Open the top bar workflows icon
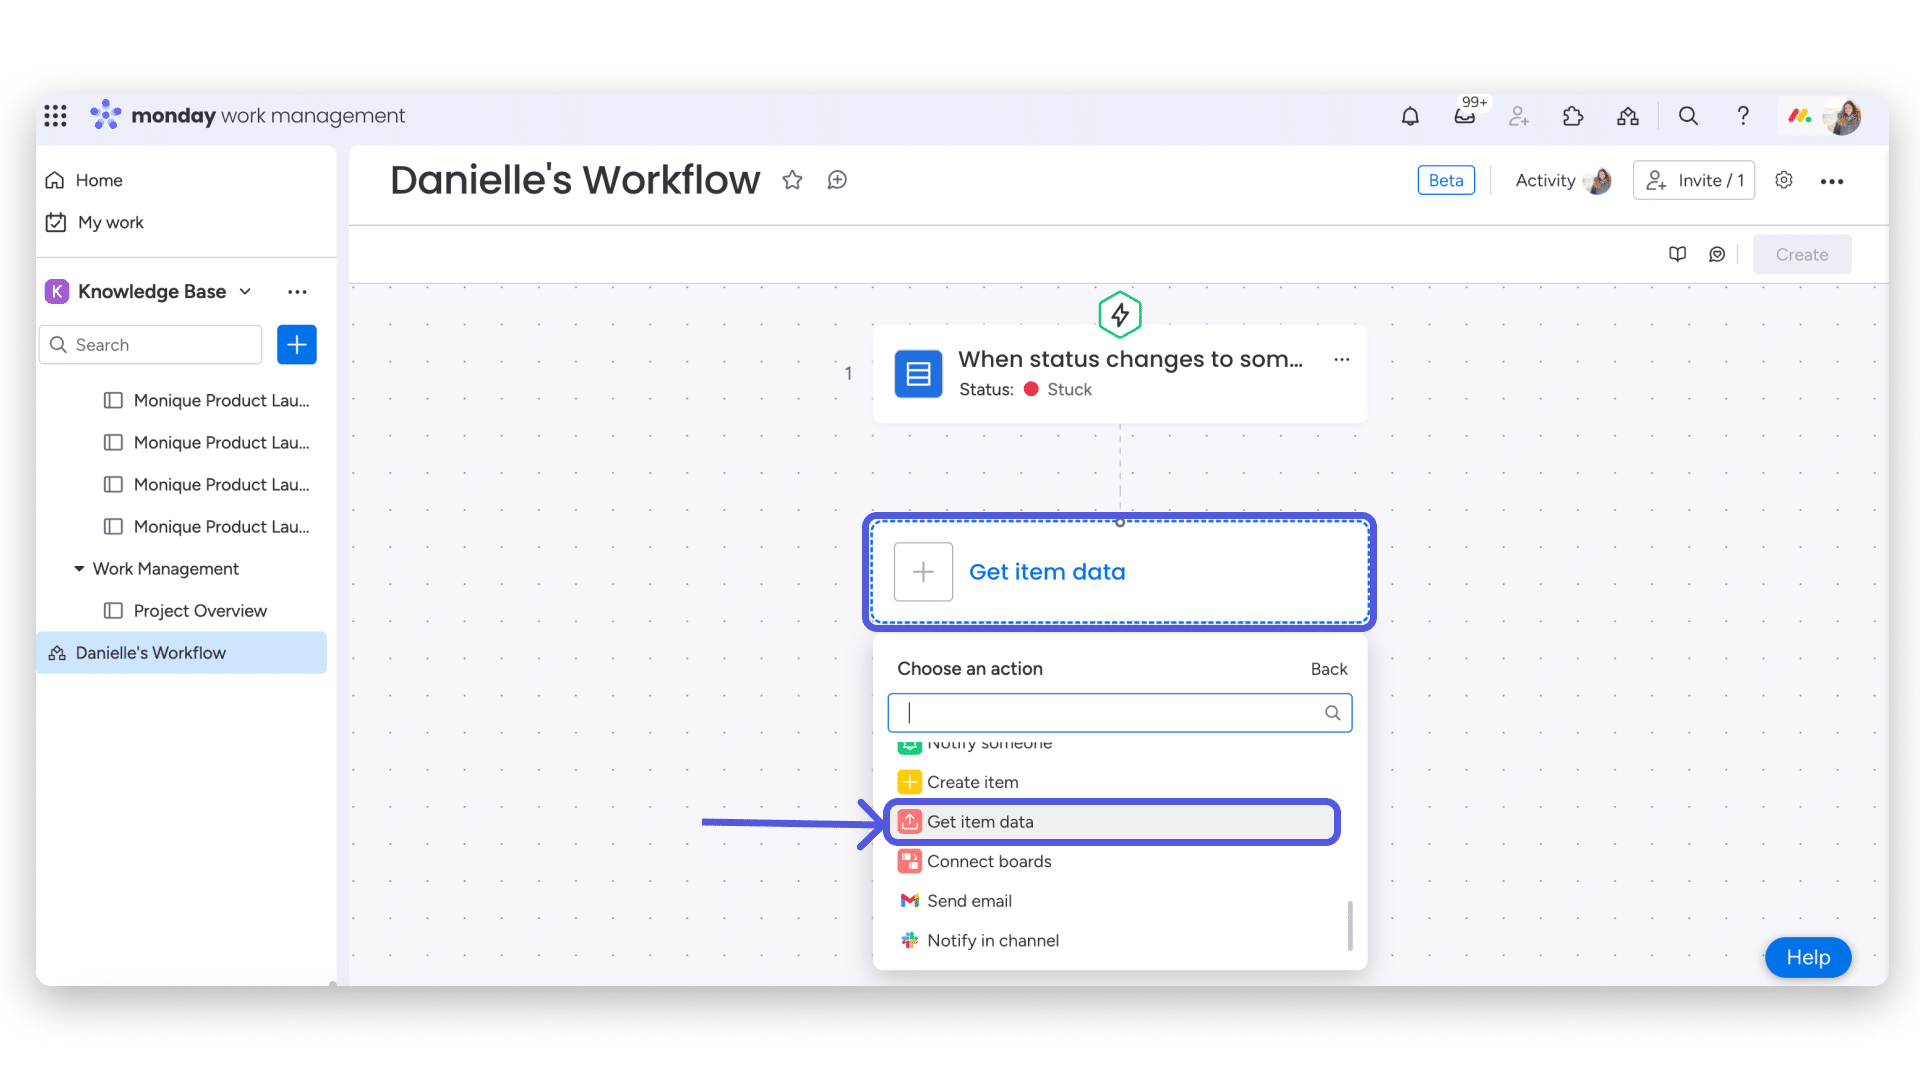 point(1628,116)
